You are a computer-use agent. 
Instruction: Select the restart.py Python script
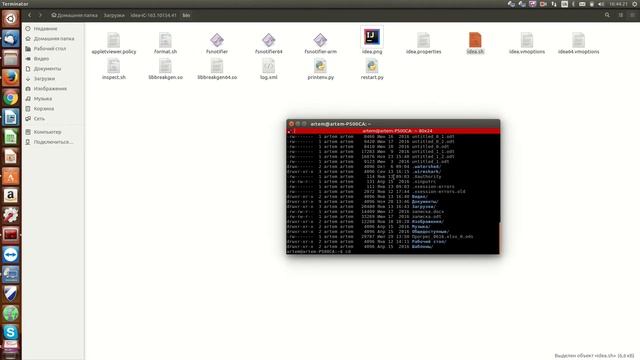point(372,69)
